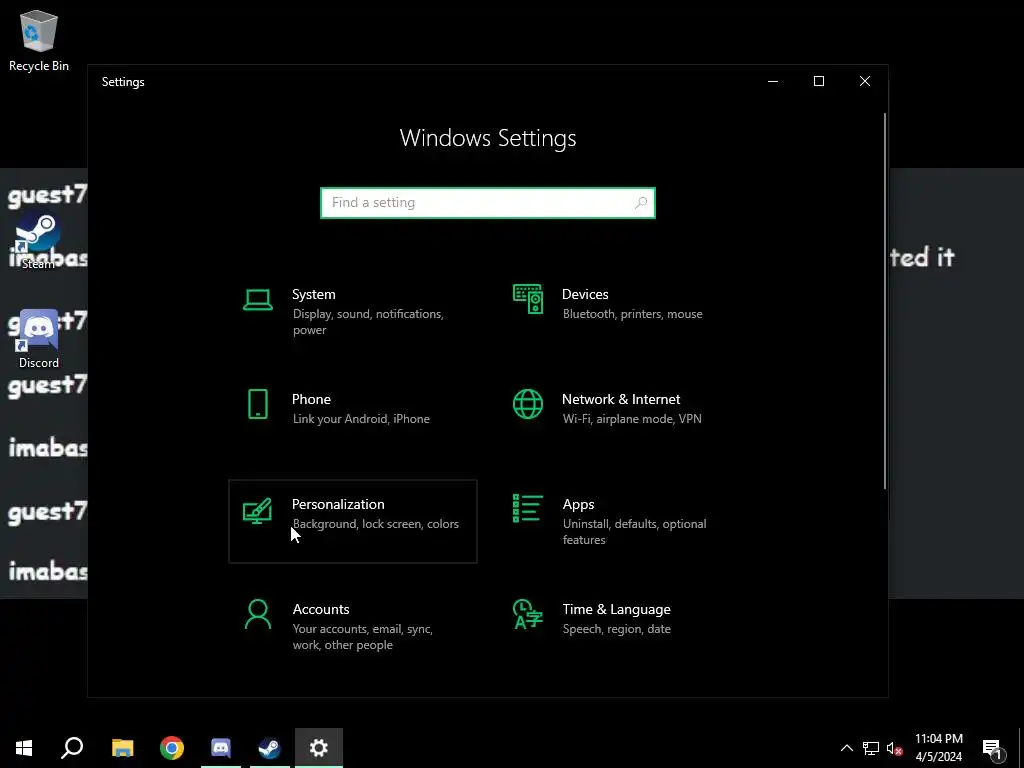This screenshot has height=768, width=1024.
Task: Open the Accounts settings title
Action: pyautogui.click(x=321, y=609)
